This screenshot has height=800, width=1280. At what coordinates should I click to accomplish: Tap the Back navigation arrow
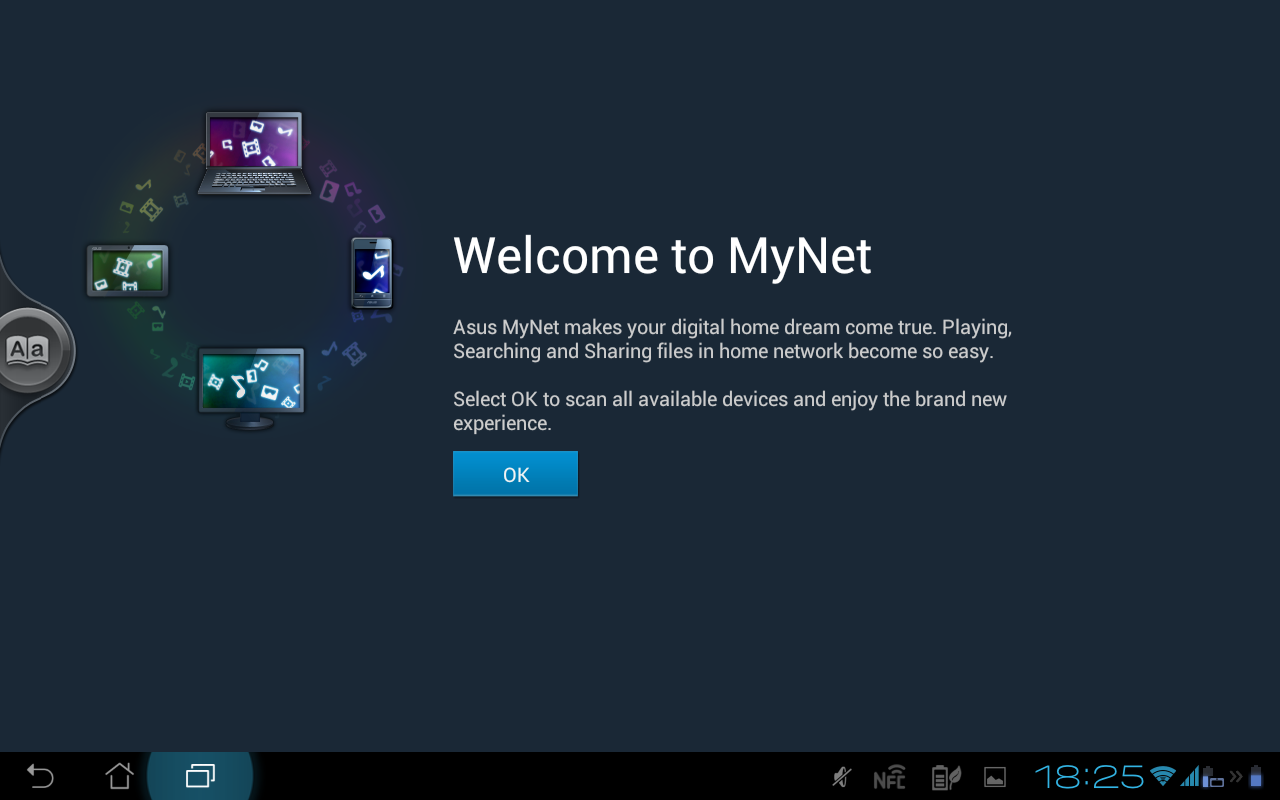pos(40,776)
